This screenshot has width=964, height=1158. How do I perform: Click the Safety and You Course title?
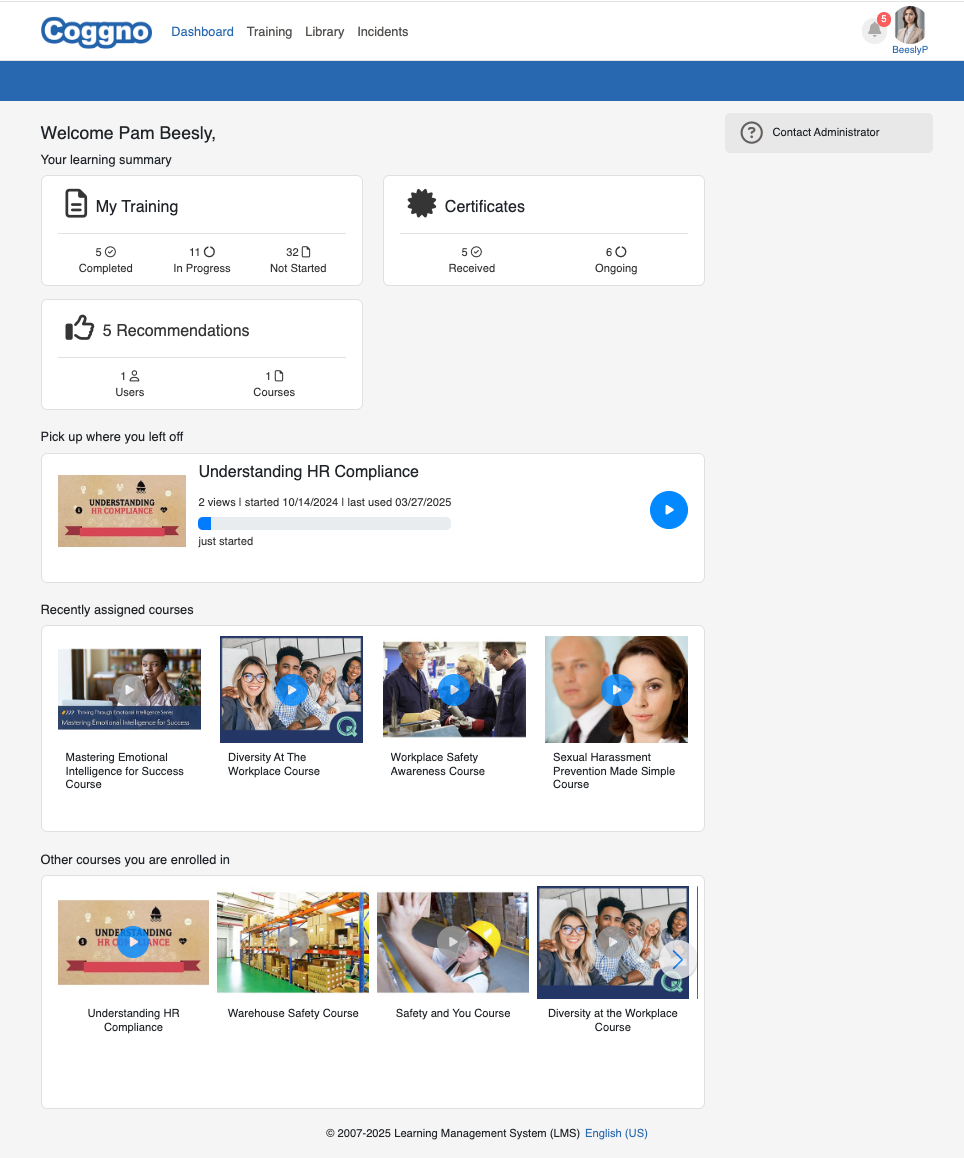(x=453, y=1013)
